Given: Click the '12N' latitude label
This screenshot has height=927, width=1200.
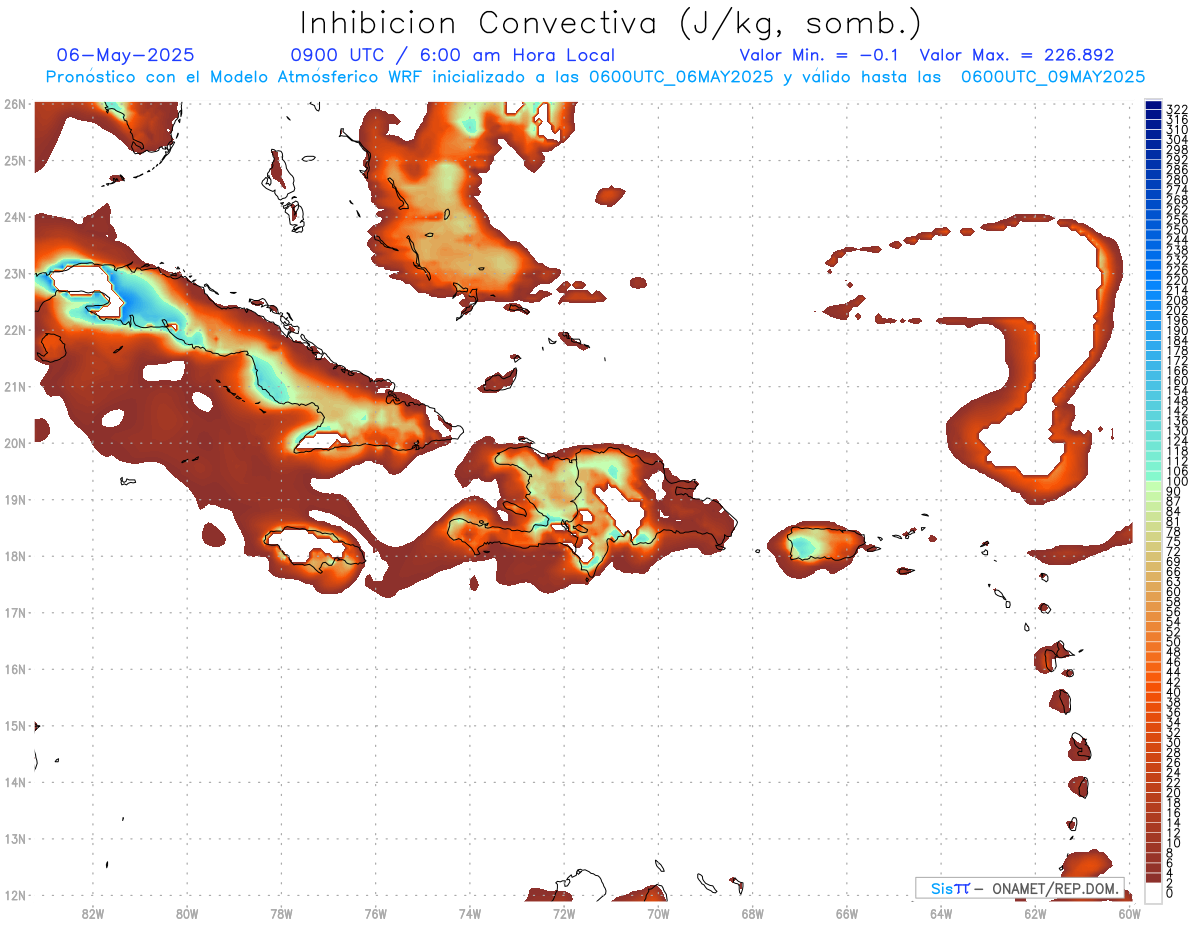Looking at the screenshot, I should click(x=14, y=895).
